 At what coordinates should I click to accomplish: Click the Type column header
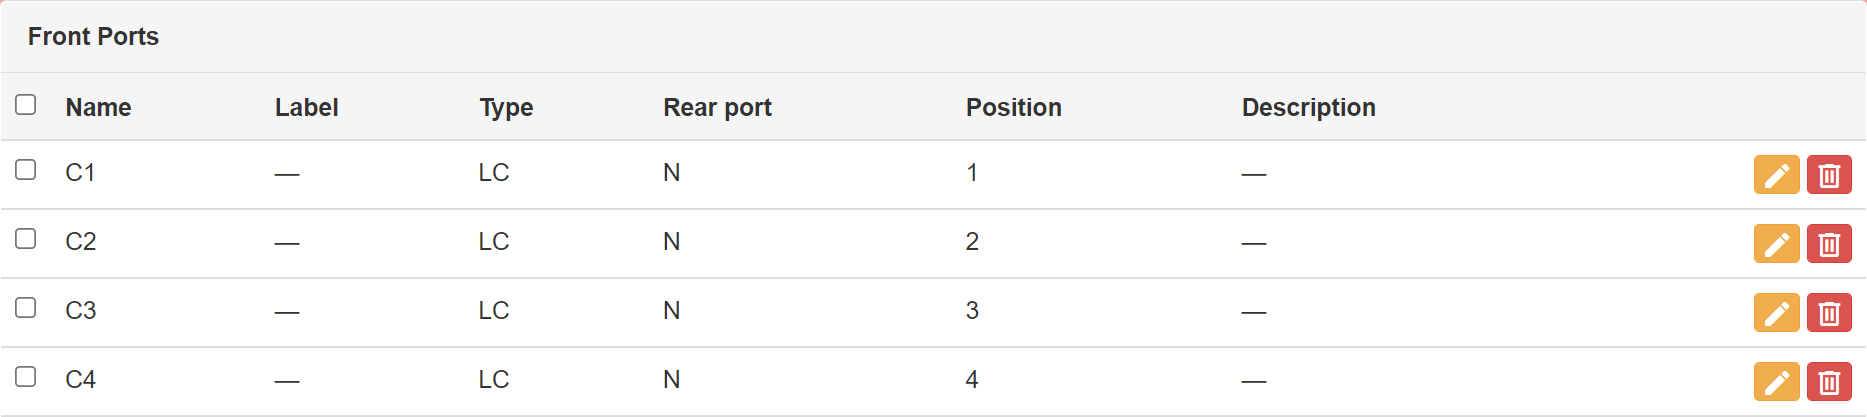(506, 107)
